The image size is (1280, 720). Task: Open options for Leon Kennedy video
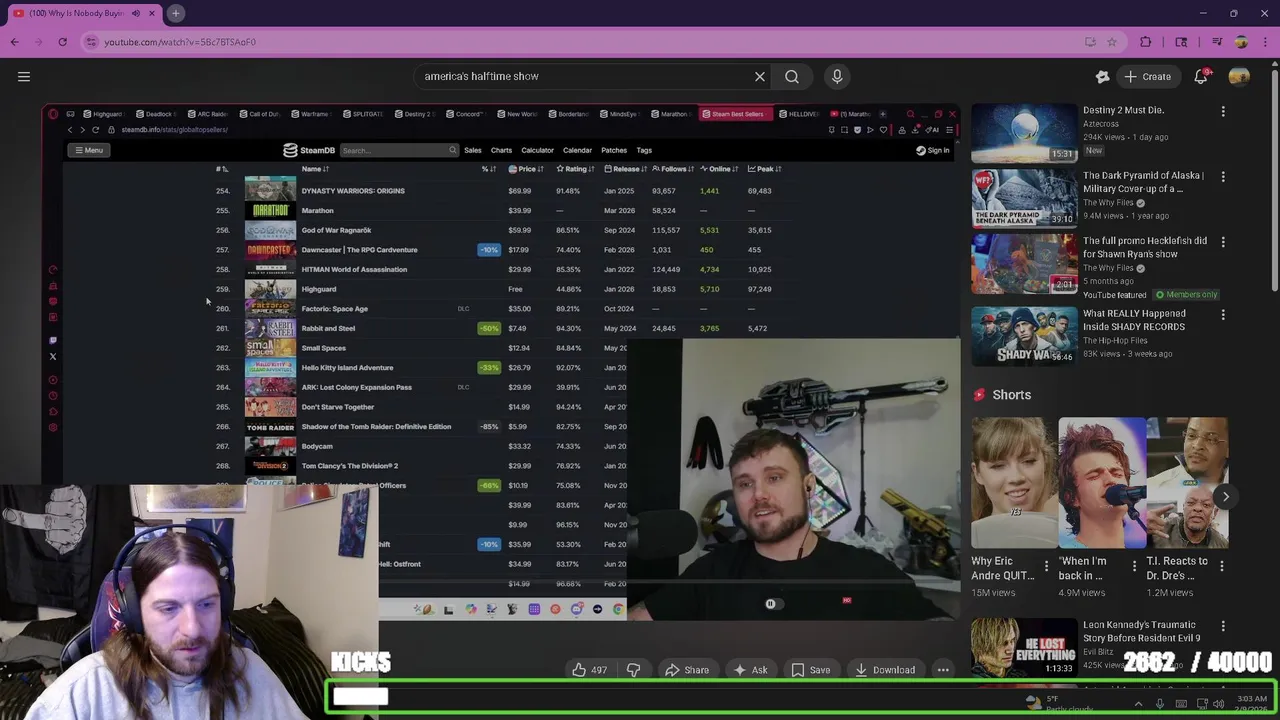tap(1223, 627)
